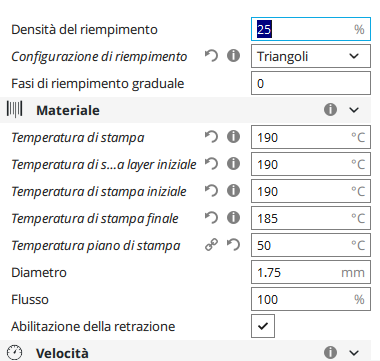Click info icon in Velocità header
Screen dimensions: 380x361
(x=330, y=352)
